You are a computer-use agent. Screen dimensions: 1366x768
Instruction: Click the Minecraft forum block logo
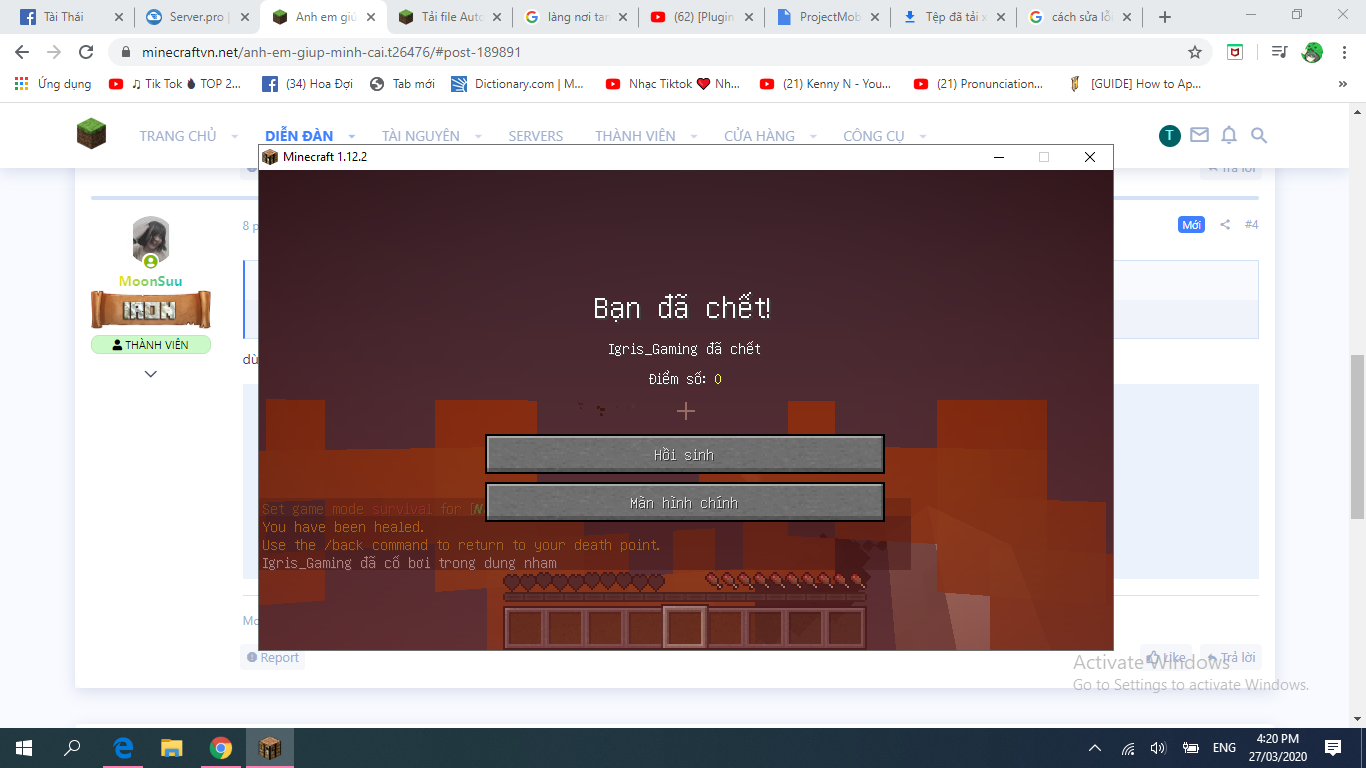91,134
